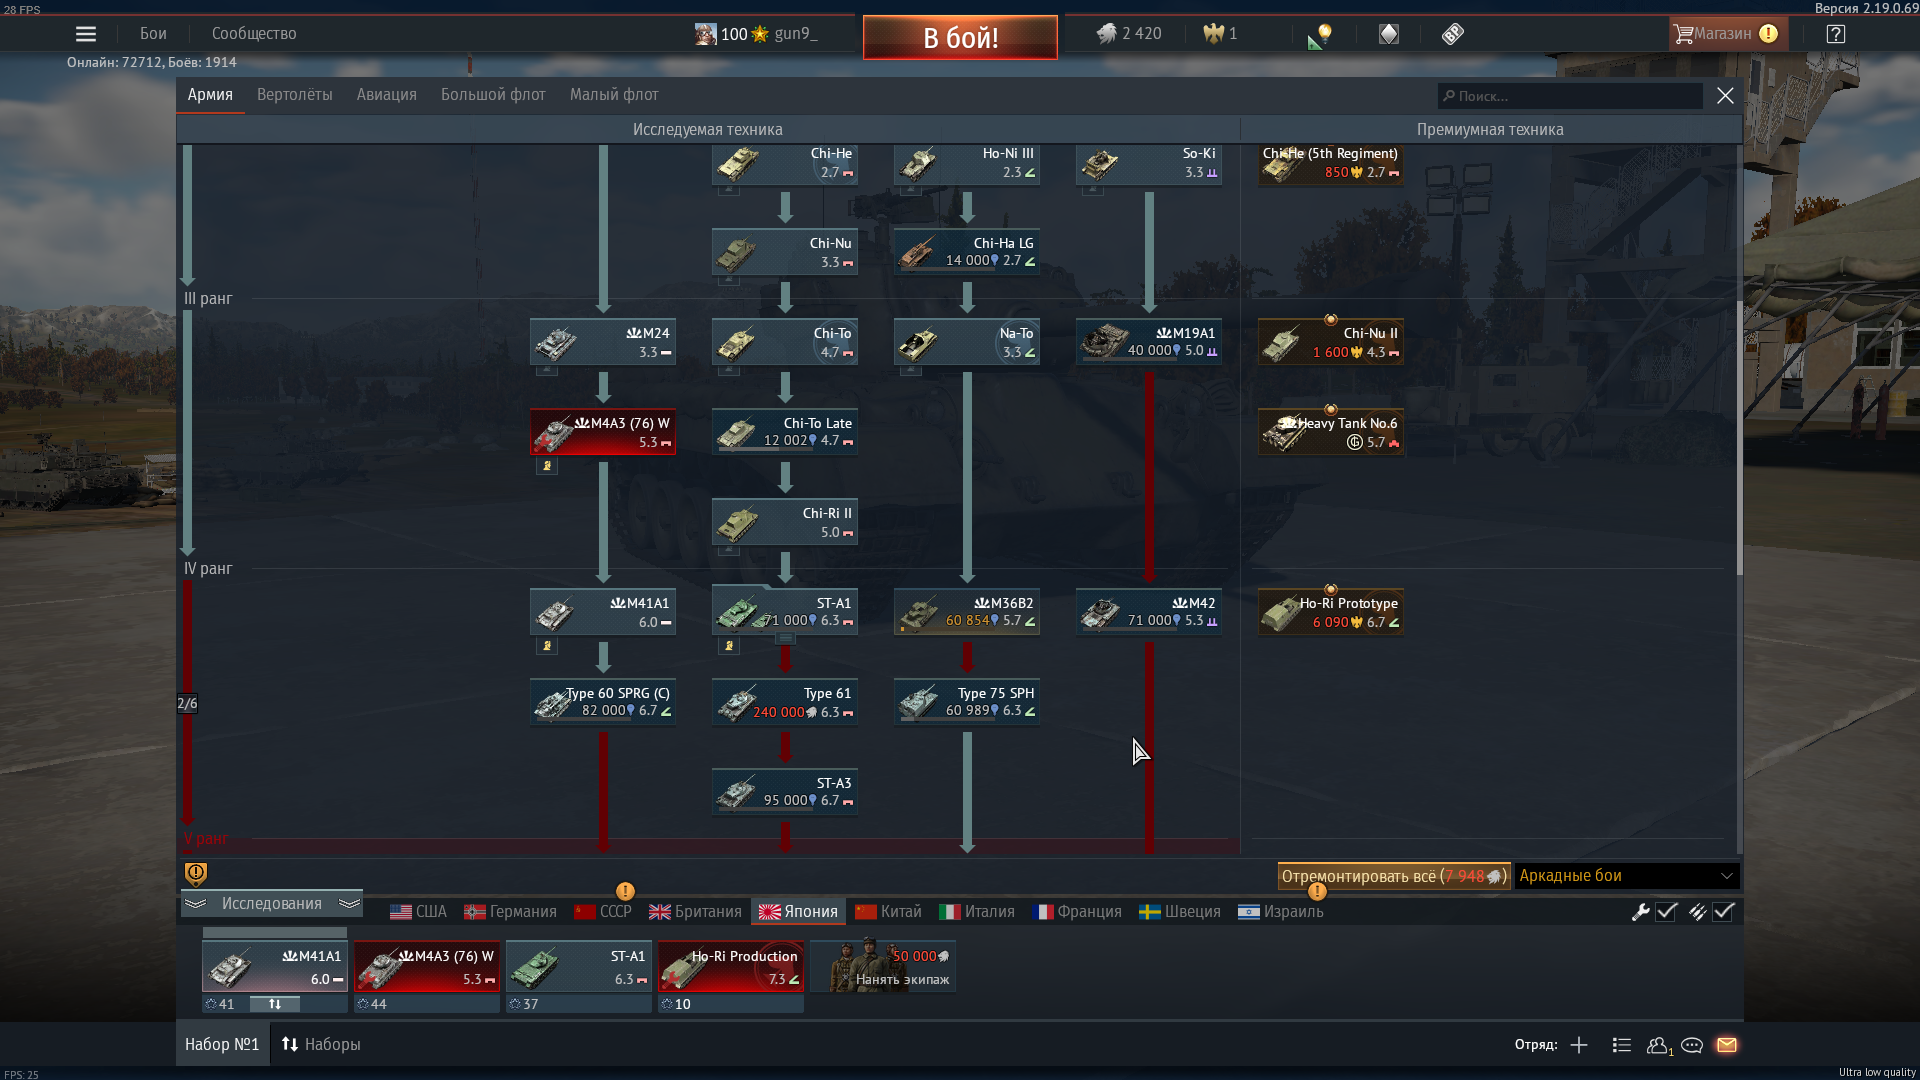Click the orange shield warning icon

[x=196, y=874]
